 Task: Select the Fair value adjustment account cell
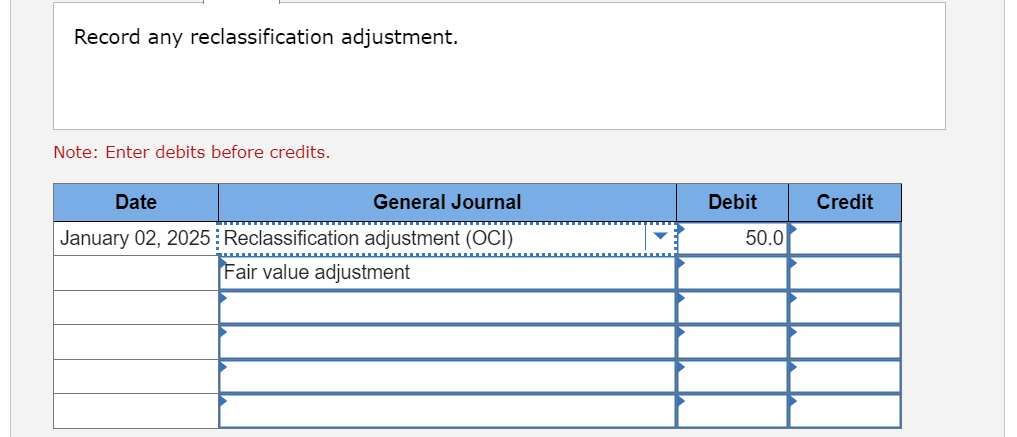(447, 272)
